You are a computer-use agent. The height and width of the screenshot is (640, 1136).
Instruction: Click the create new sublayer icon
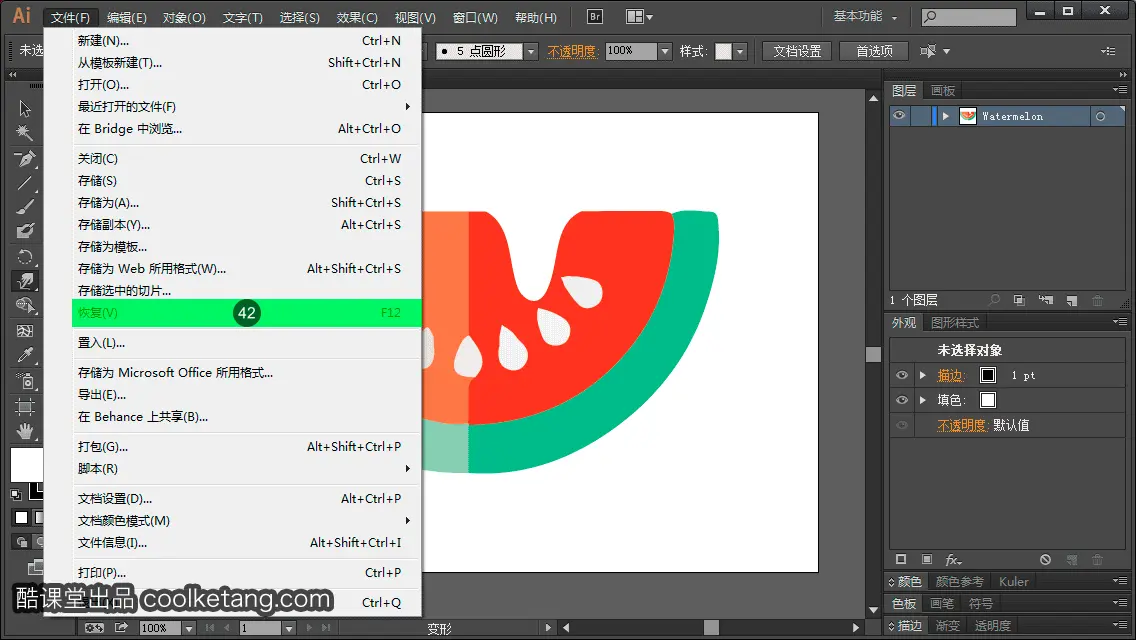pyautogui.click(x=1045, y=300)
